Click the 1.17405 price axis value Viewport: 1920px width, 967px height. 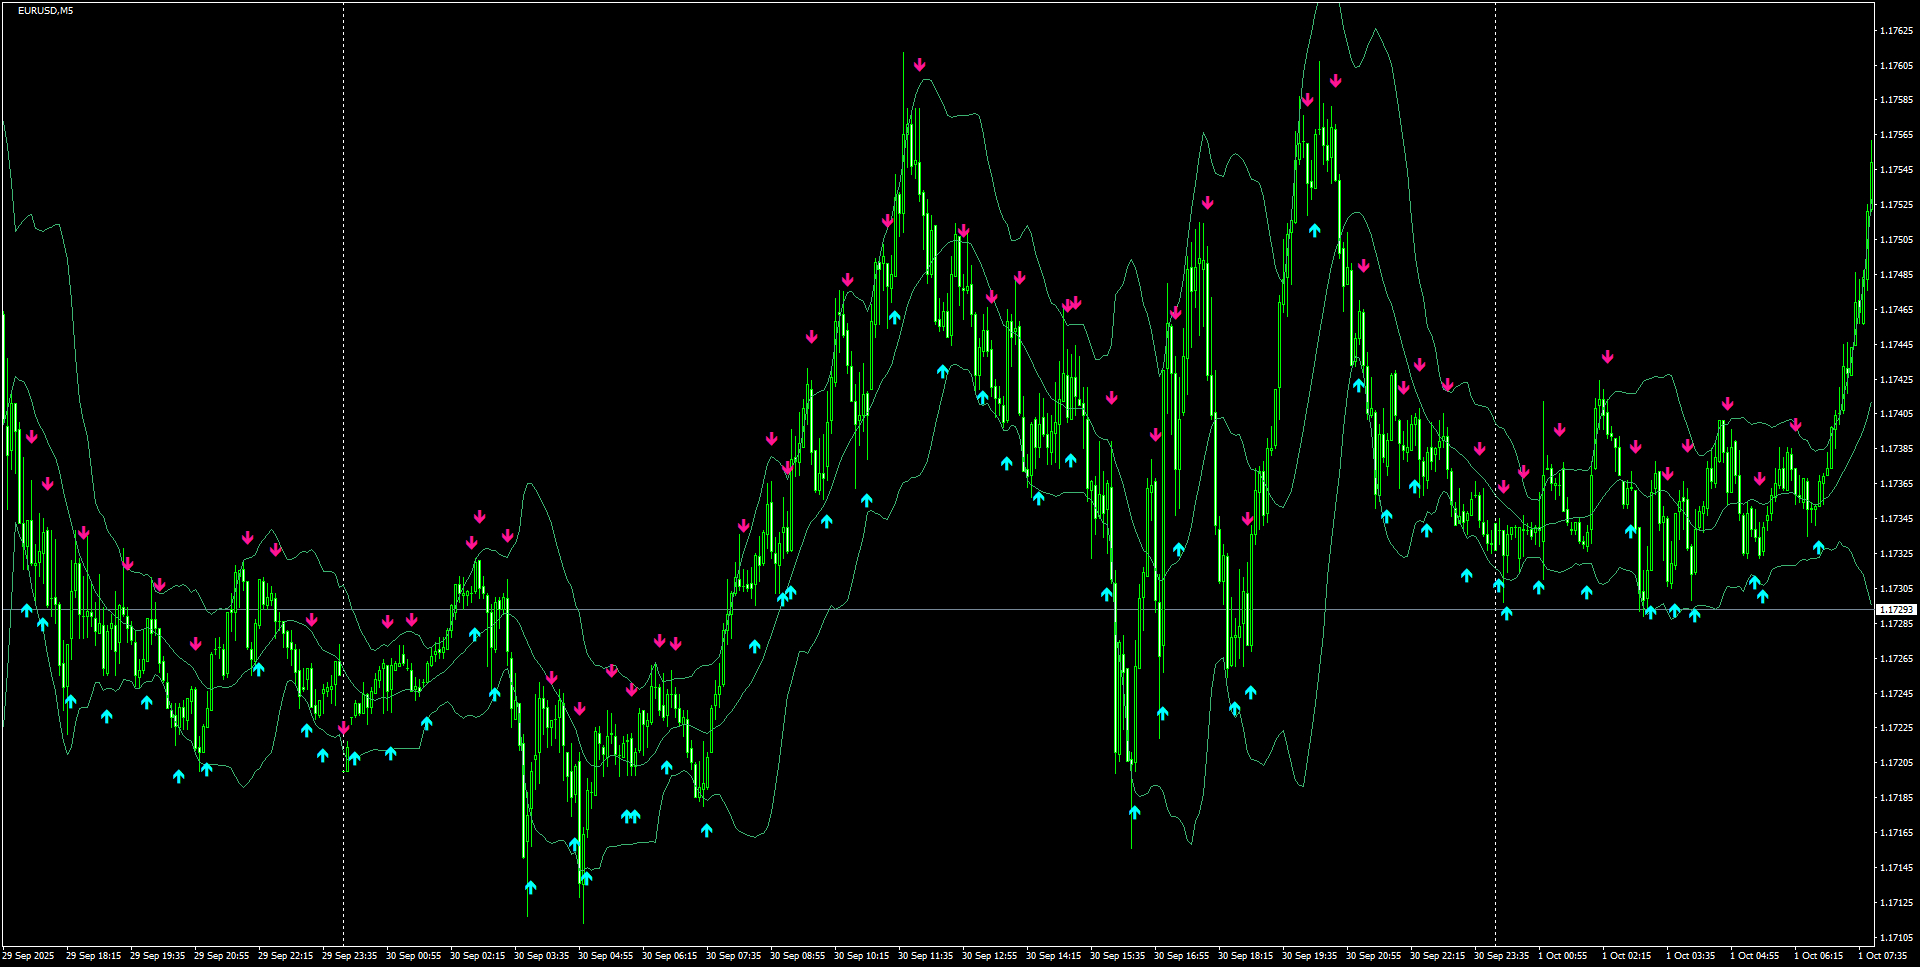click(1896, 414)
